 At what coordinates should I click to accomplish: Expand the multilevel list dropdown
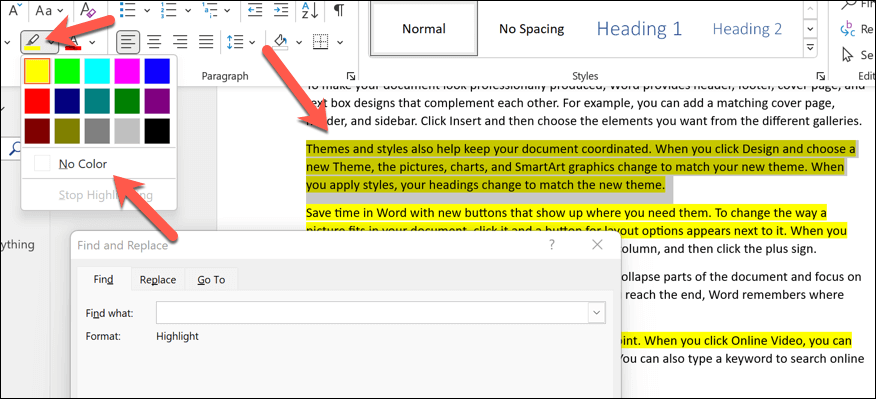coord(226,10)
